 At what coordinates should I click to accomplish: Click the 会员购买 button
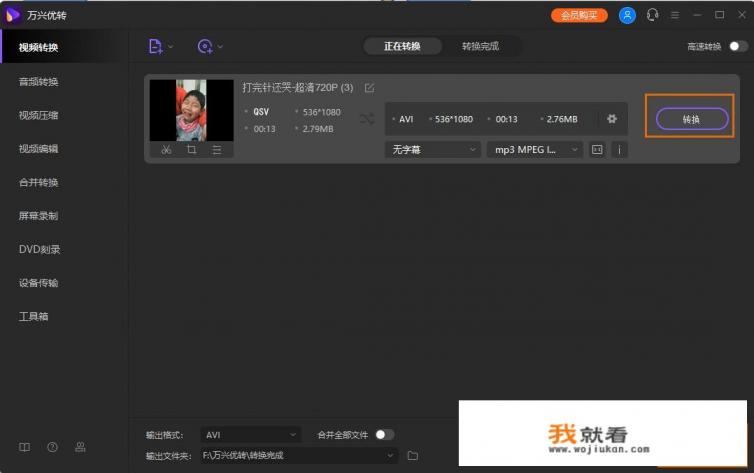point(579,15)
